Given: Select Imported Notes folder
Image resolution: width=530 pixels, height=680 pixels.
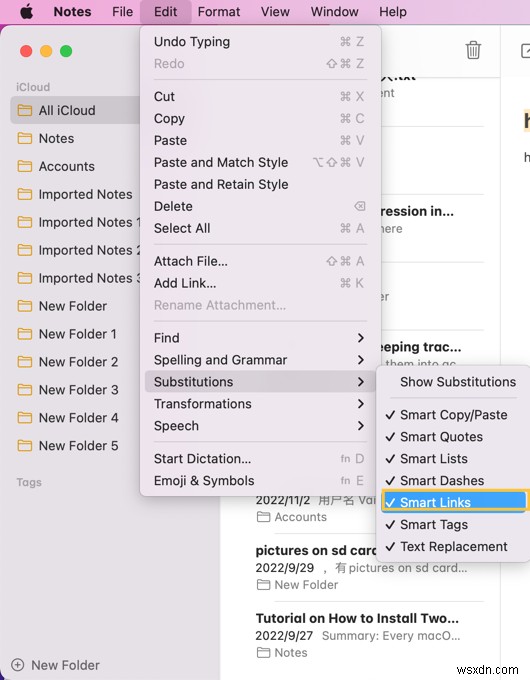Looking at the screenshot, I should tap(75, 194).
